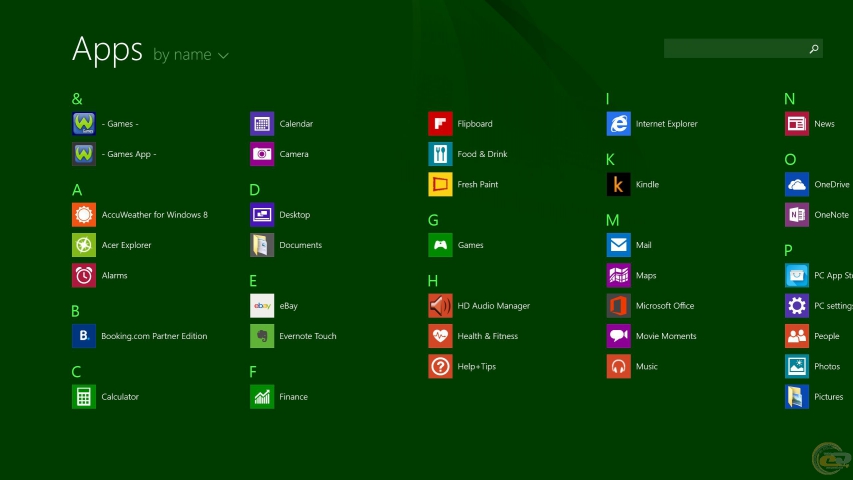Select the 'F' letter group header

252,372
